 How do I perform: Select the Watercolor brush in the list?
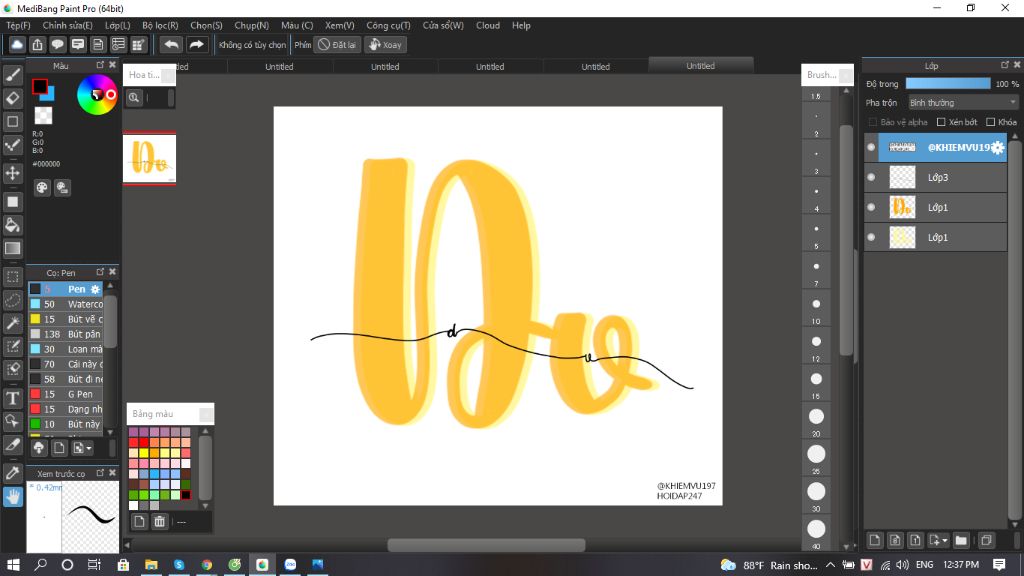coord(66,304)
